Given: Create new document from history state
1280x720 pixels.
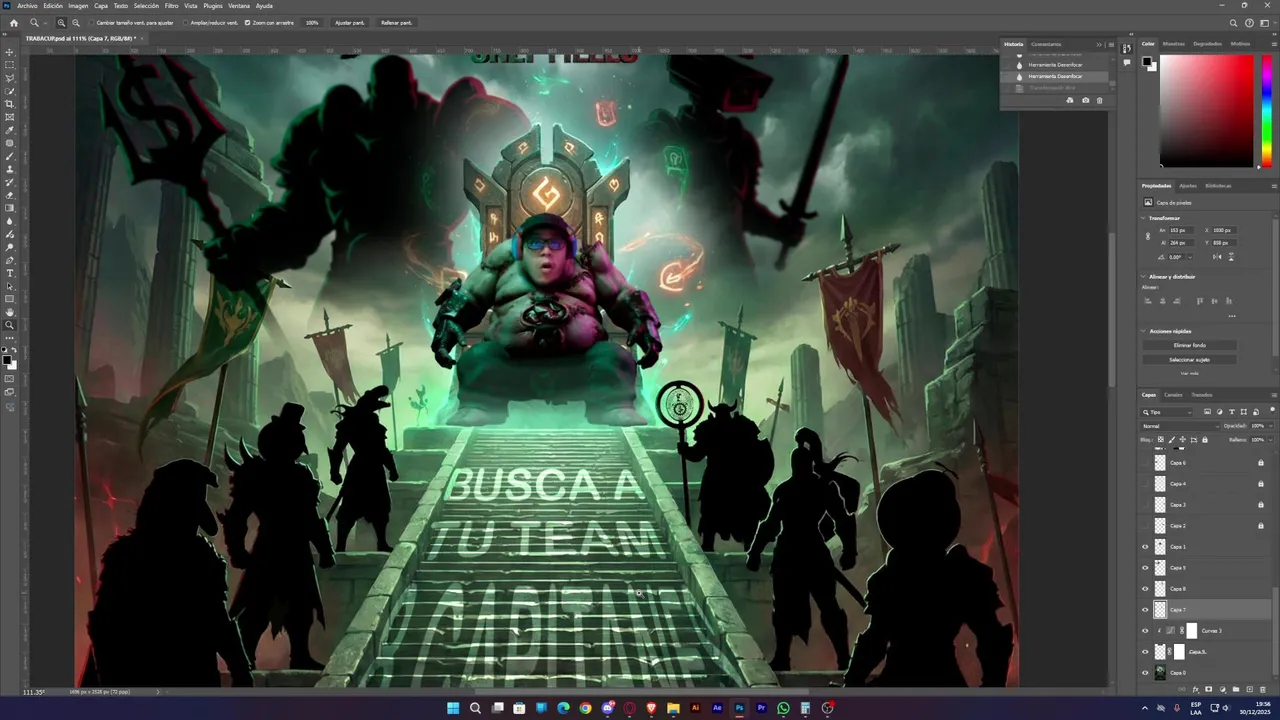Looking at the screenshot, I should pyautogui.click(x=1070, y=100).
